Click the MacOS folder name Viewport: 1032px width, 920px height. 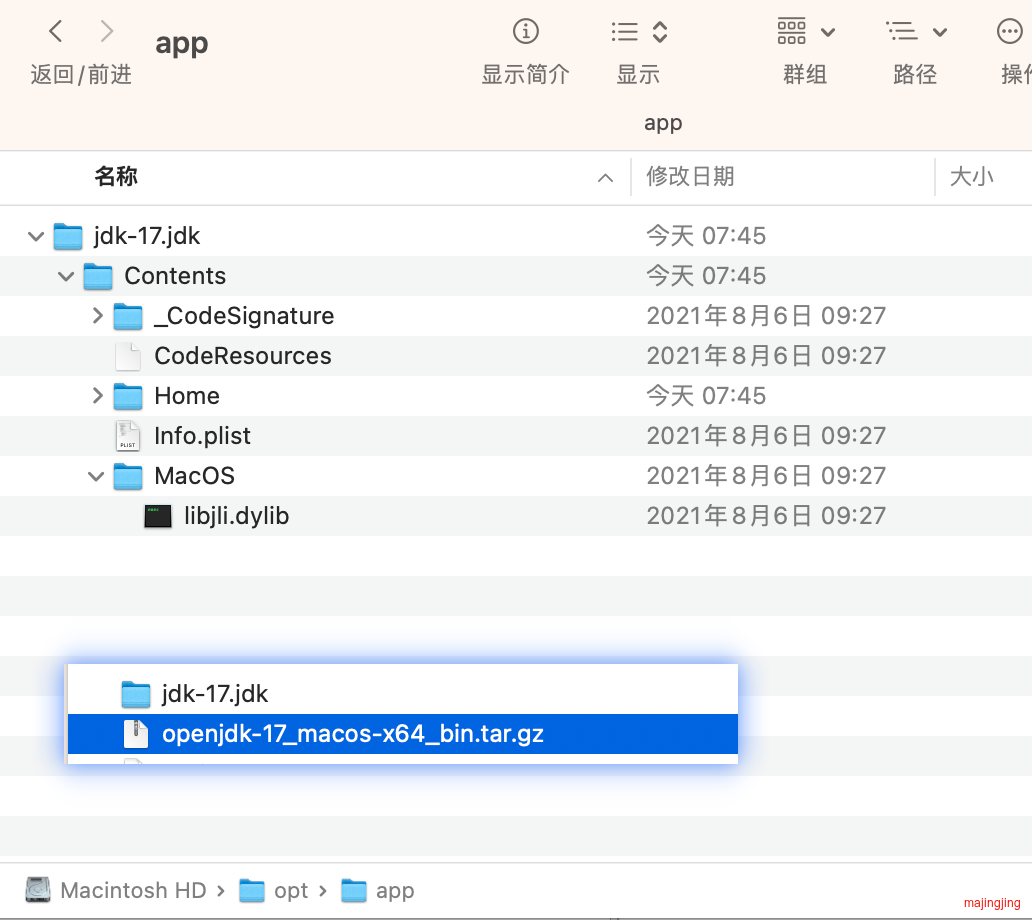click(194, 476)
